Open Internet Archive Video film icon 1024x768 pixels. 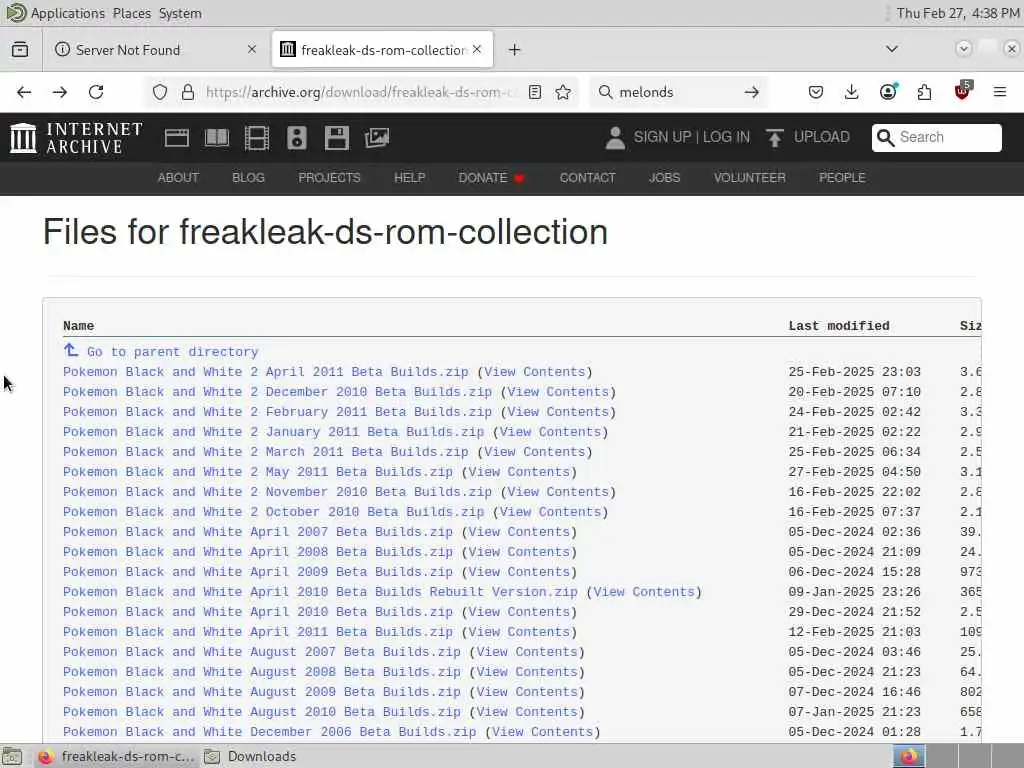257,138
